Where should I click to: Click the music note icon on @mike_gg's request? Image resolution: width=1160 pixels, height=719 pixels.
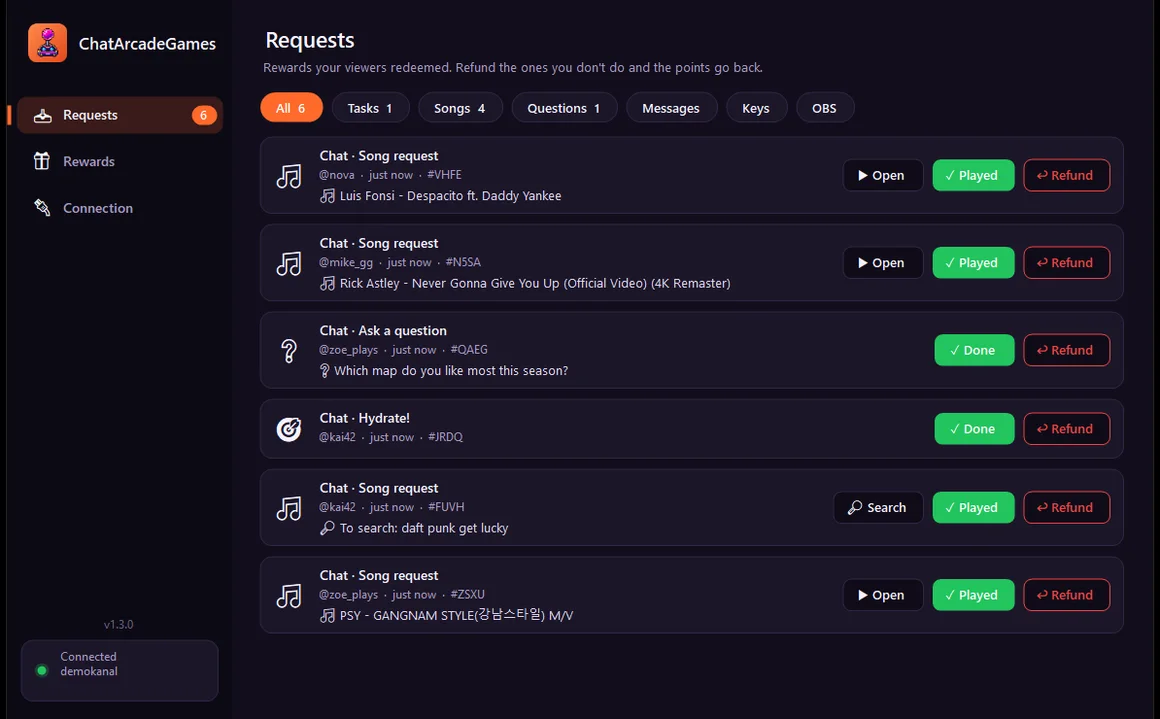pos(289,263)
